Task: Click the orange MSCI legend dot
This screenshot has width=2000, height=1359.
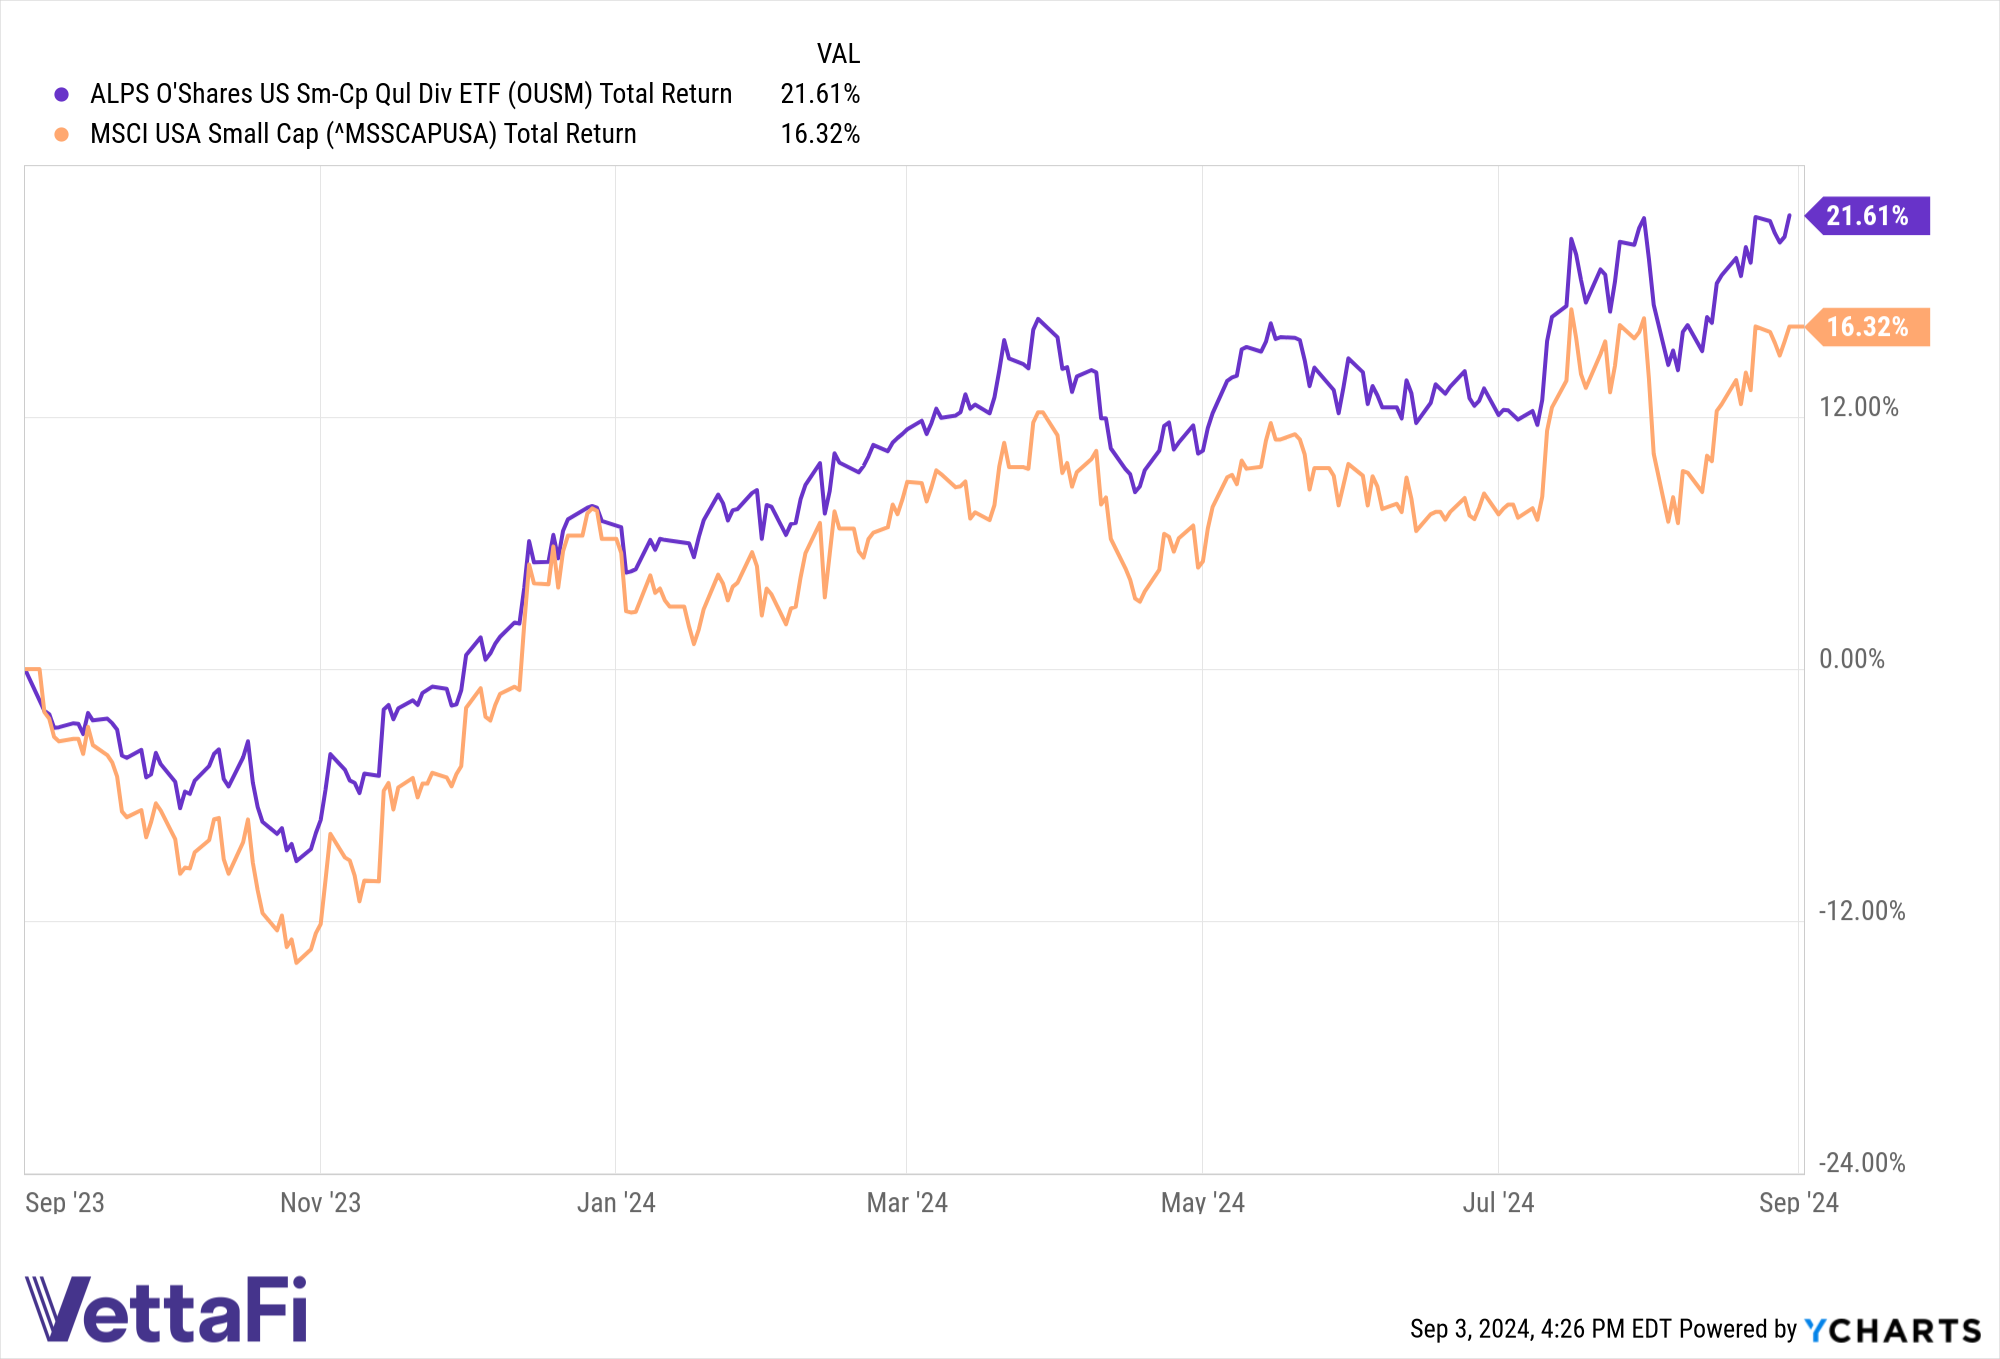Action: (x=62, y=134)
